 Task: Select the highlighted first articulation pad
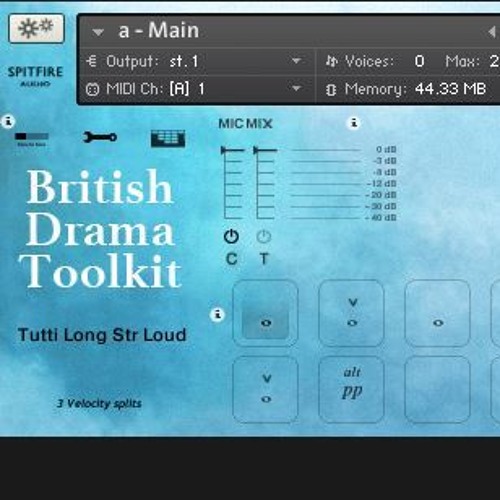[265, 313]
